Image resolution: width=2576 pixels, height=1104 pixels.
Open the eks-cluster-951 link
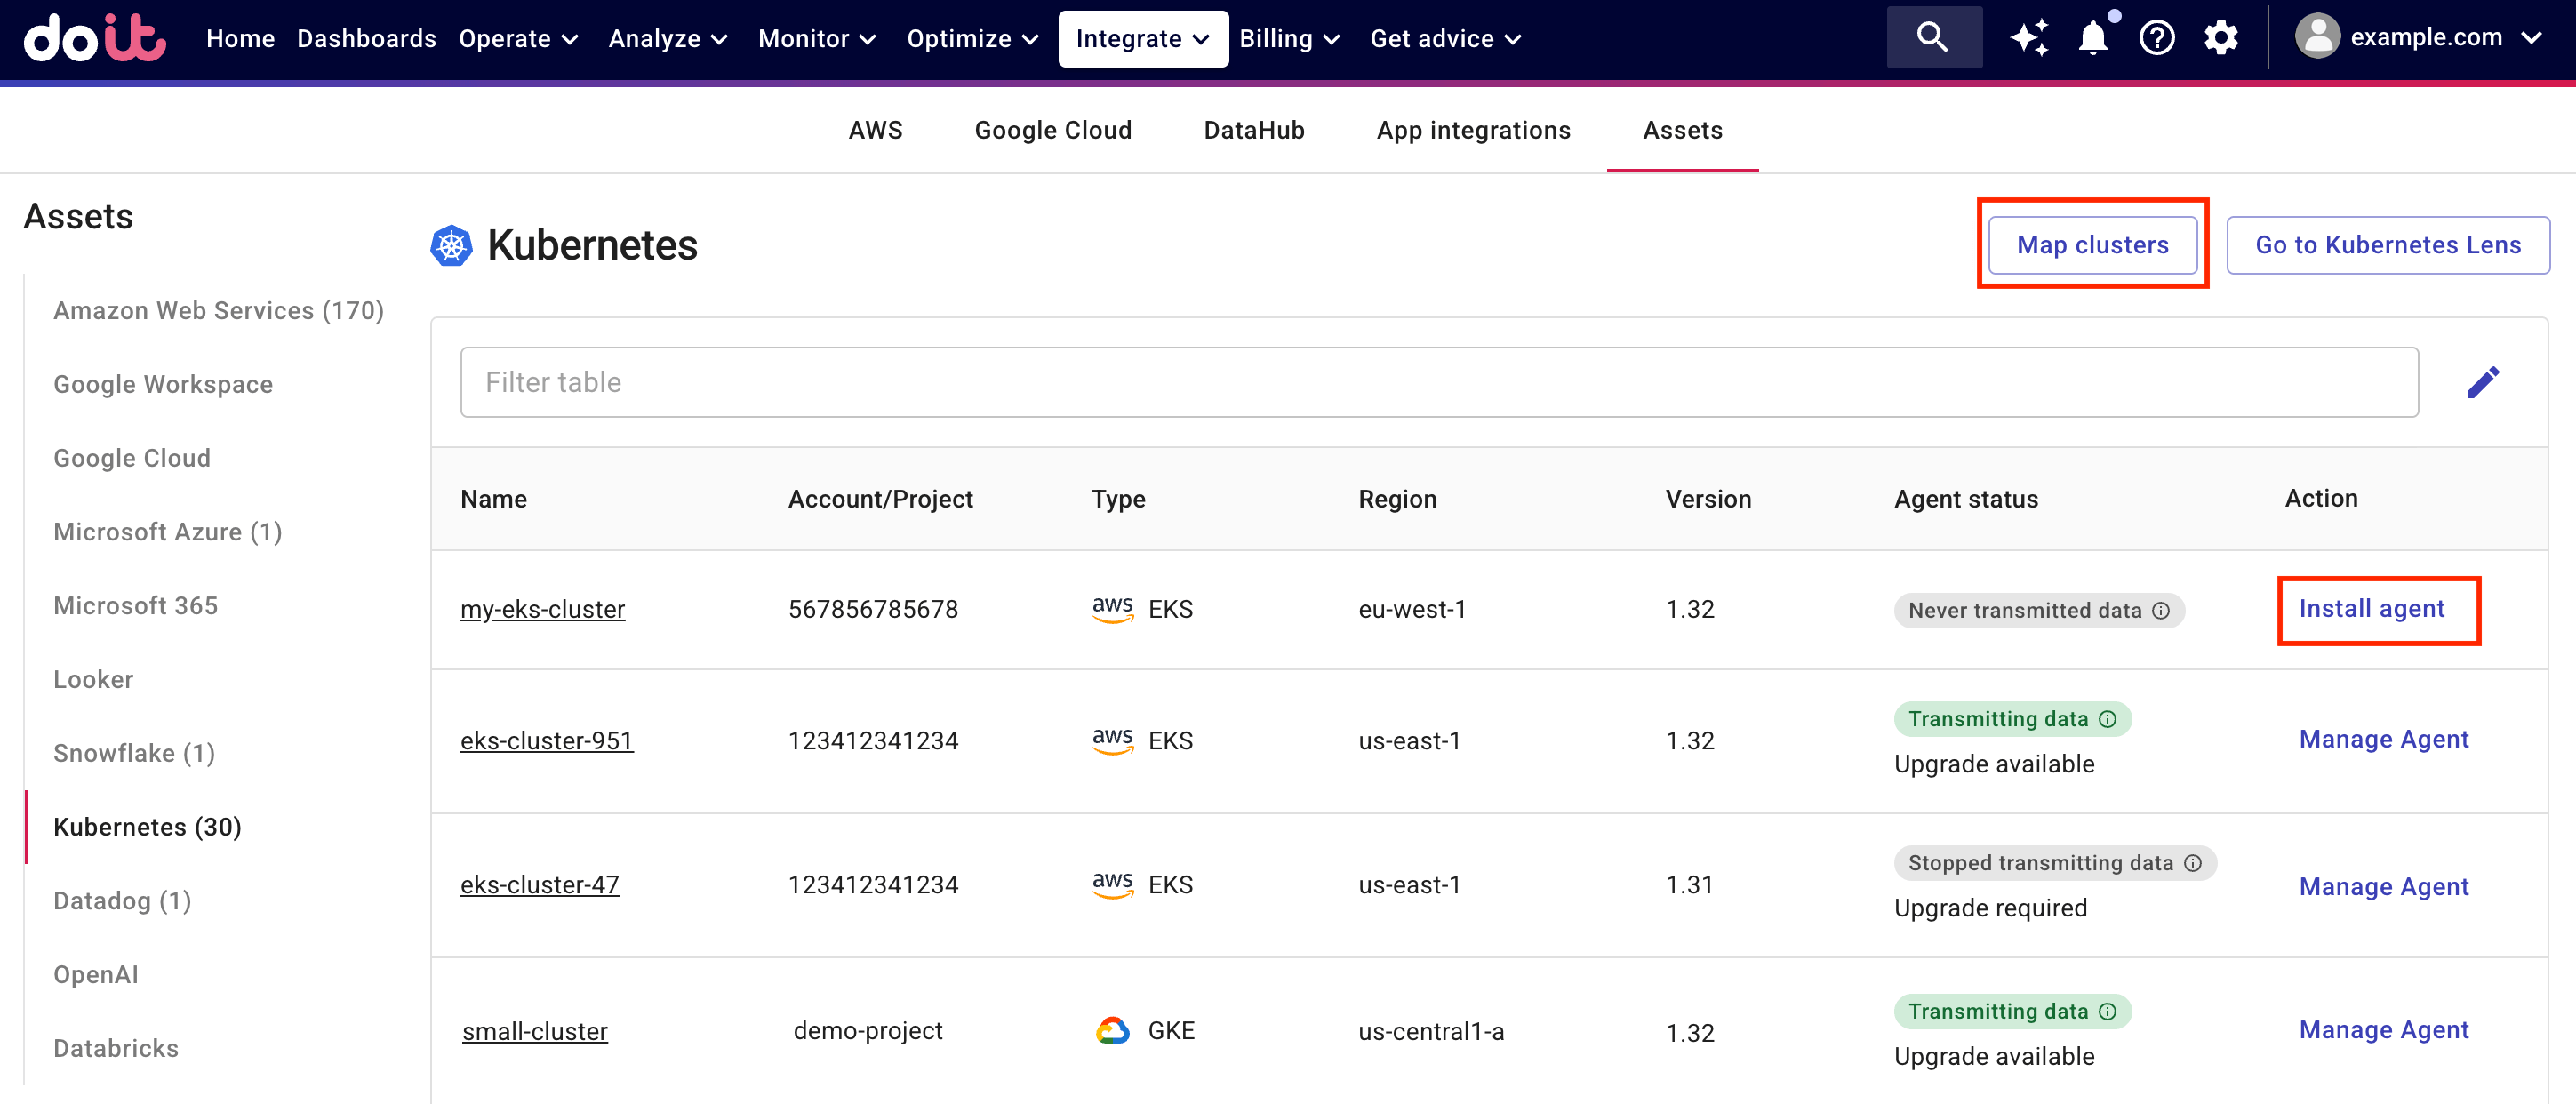(x=546, y=740)
